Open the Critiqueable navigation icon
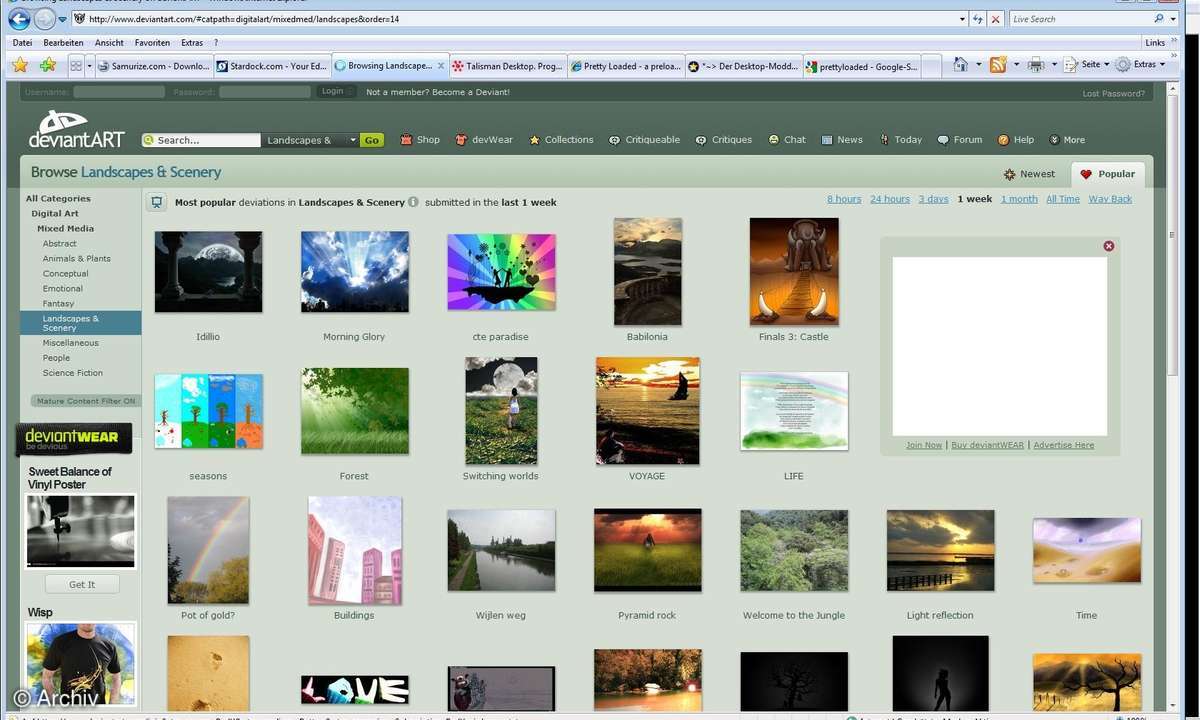 coord(615,140)
